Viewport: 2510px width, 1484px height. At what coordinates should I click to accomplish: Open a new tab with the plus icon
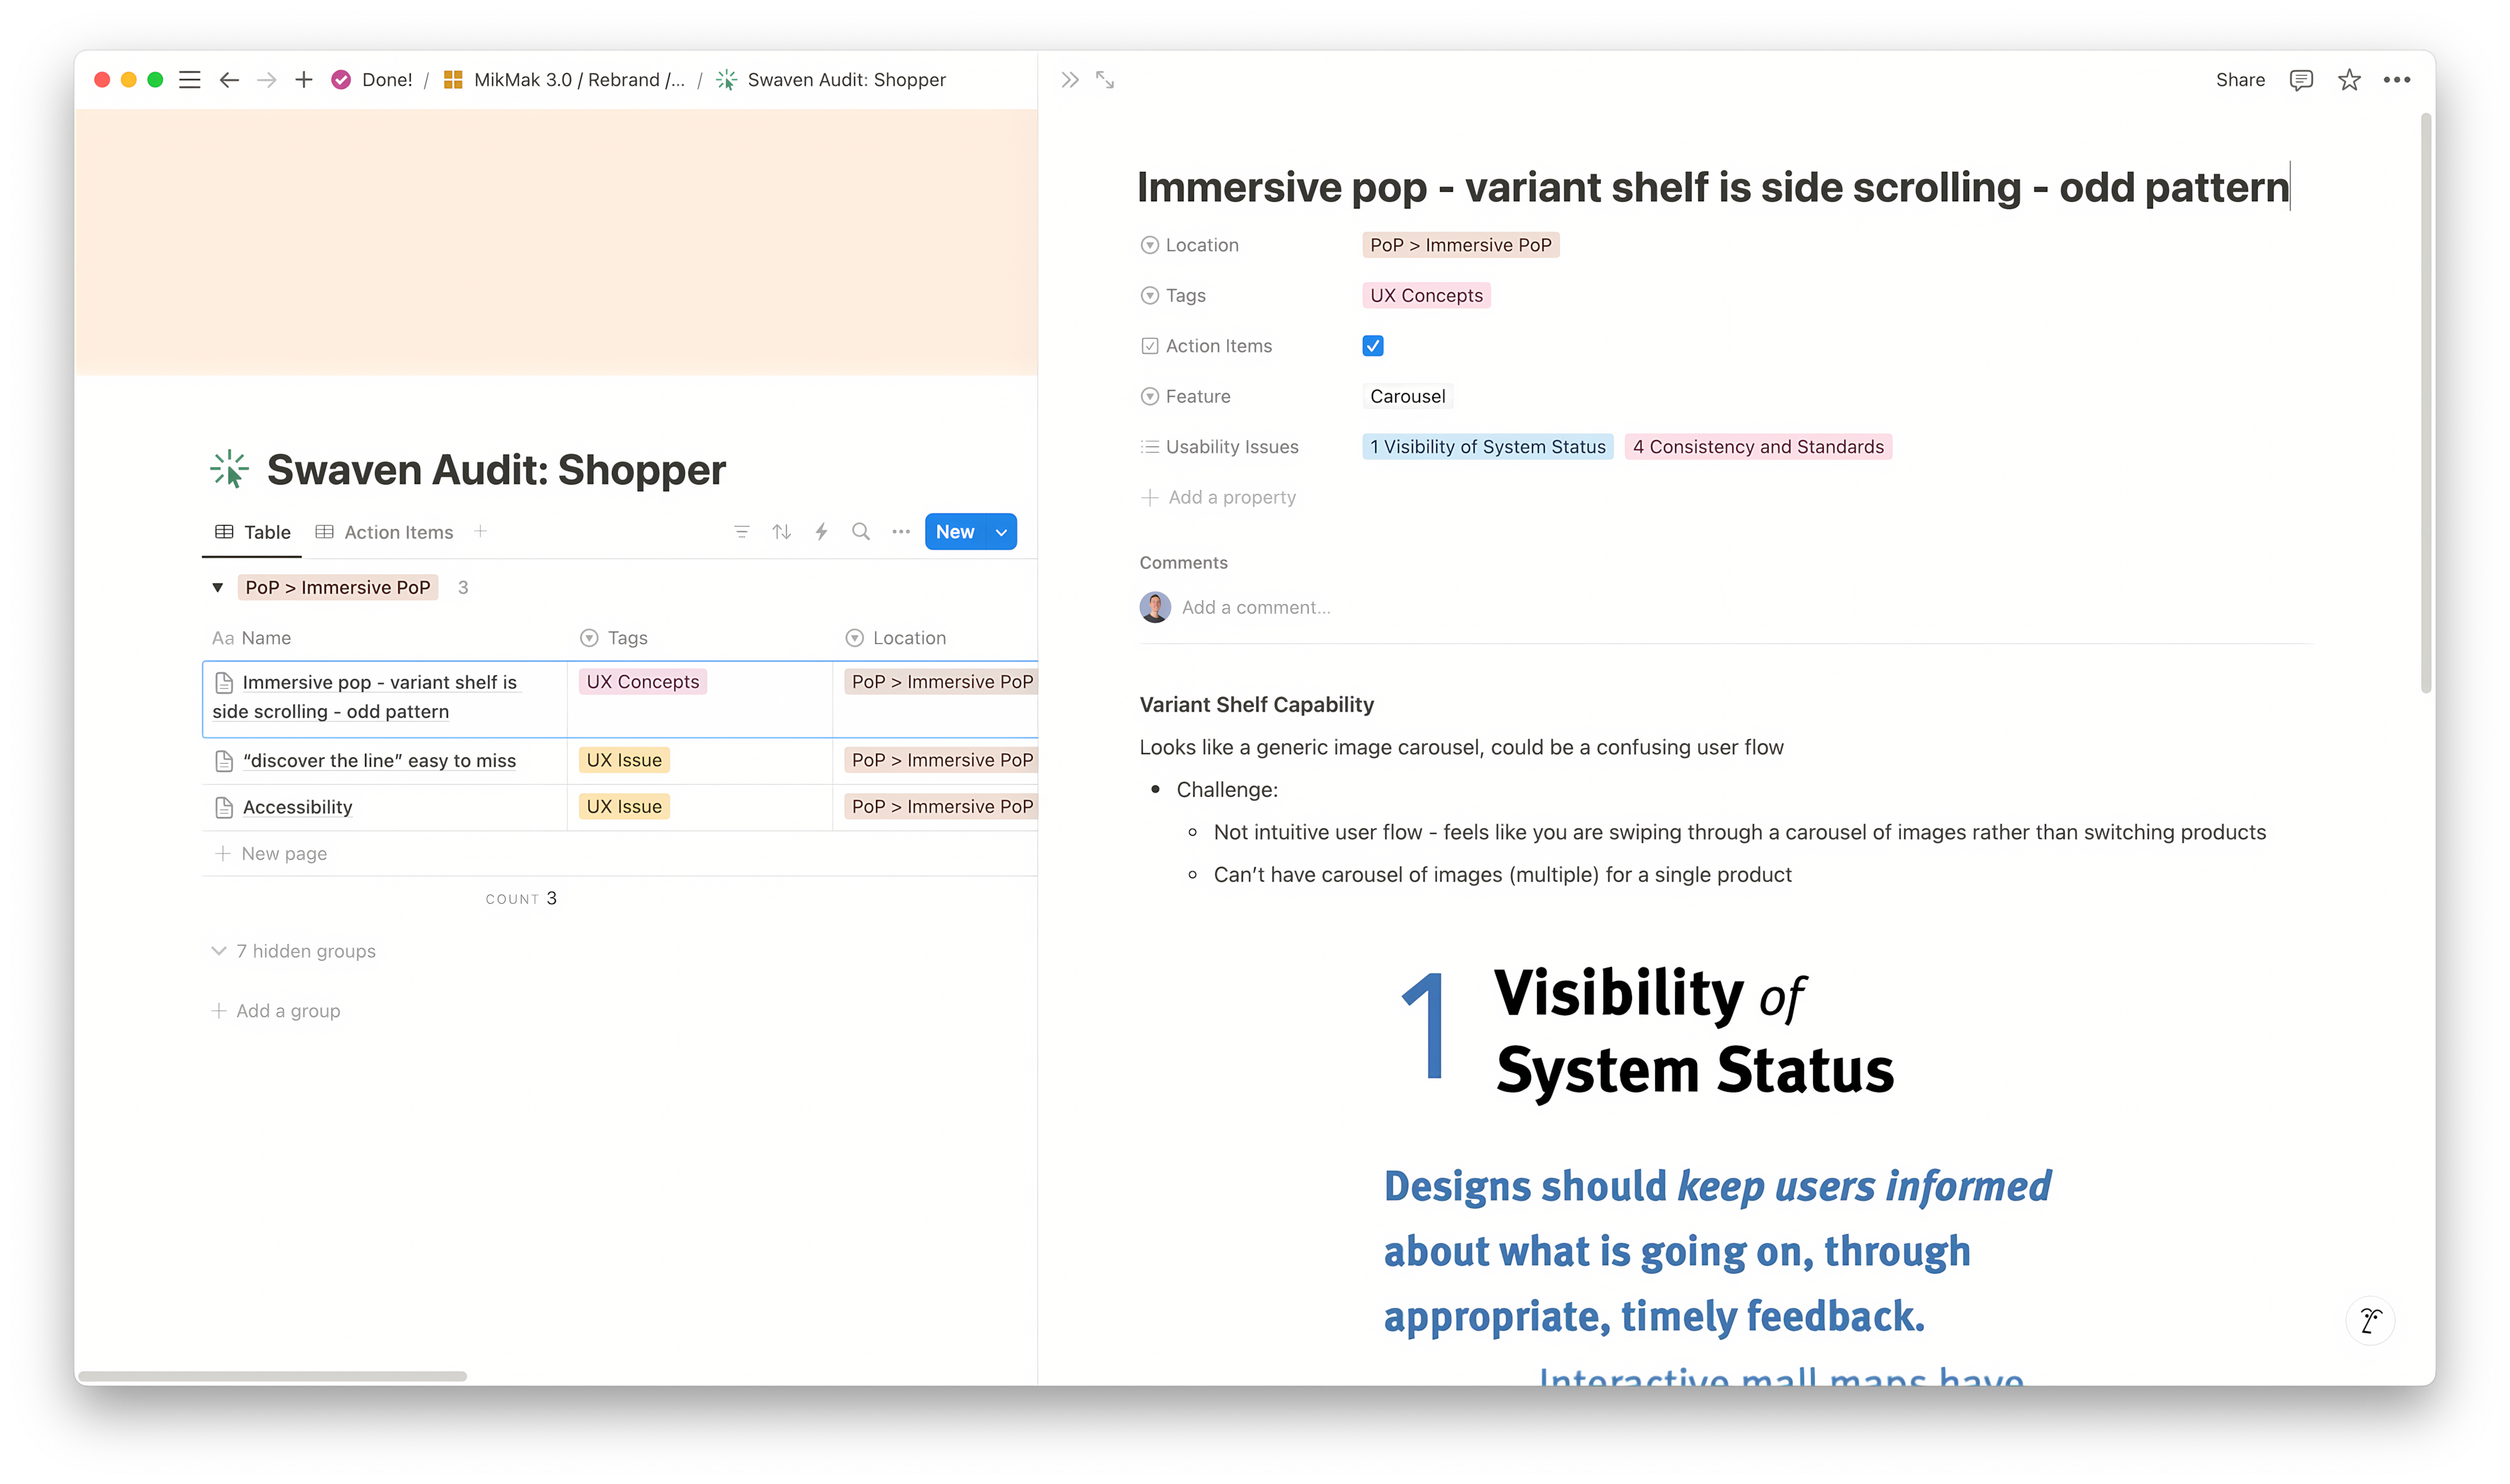304,79
